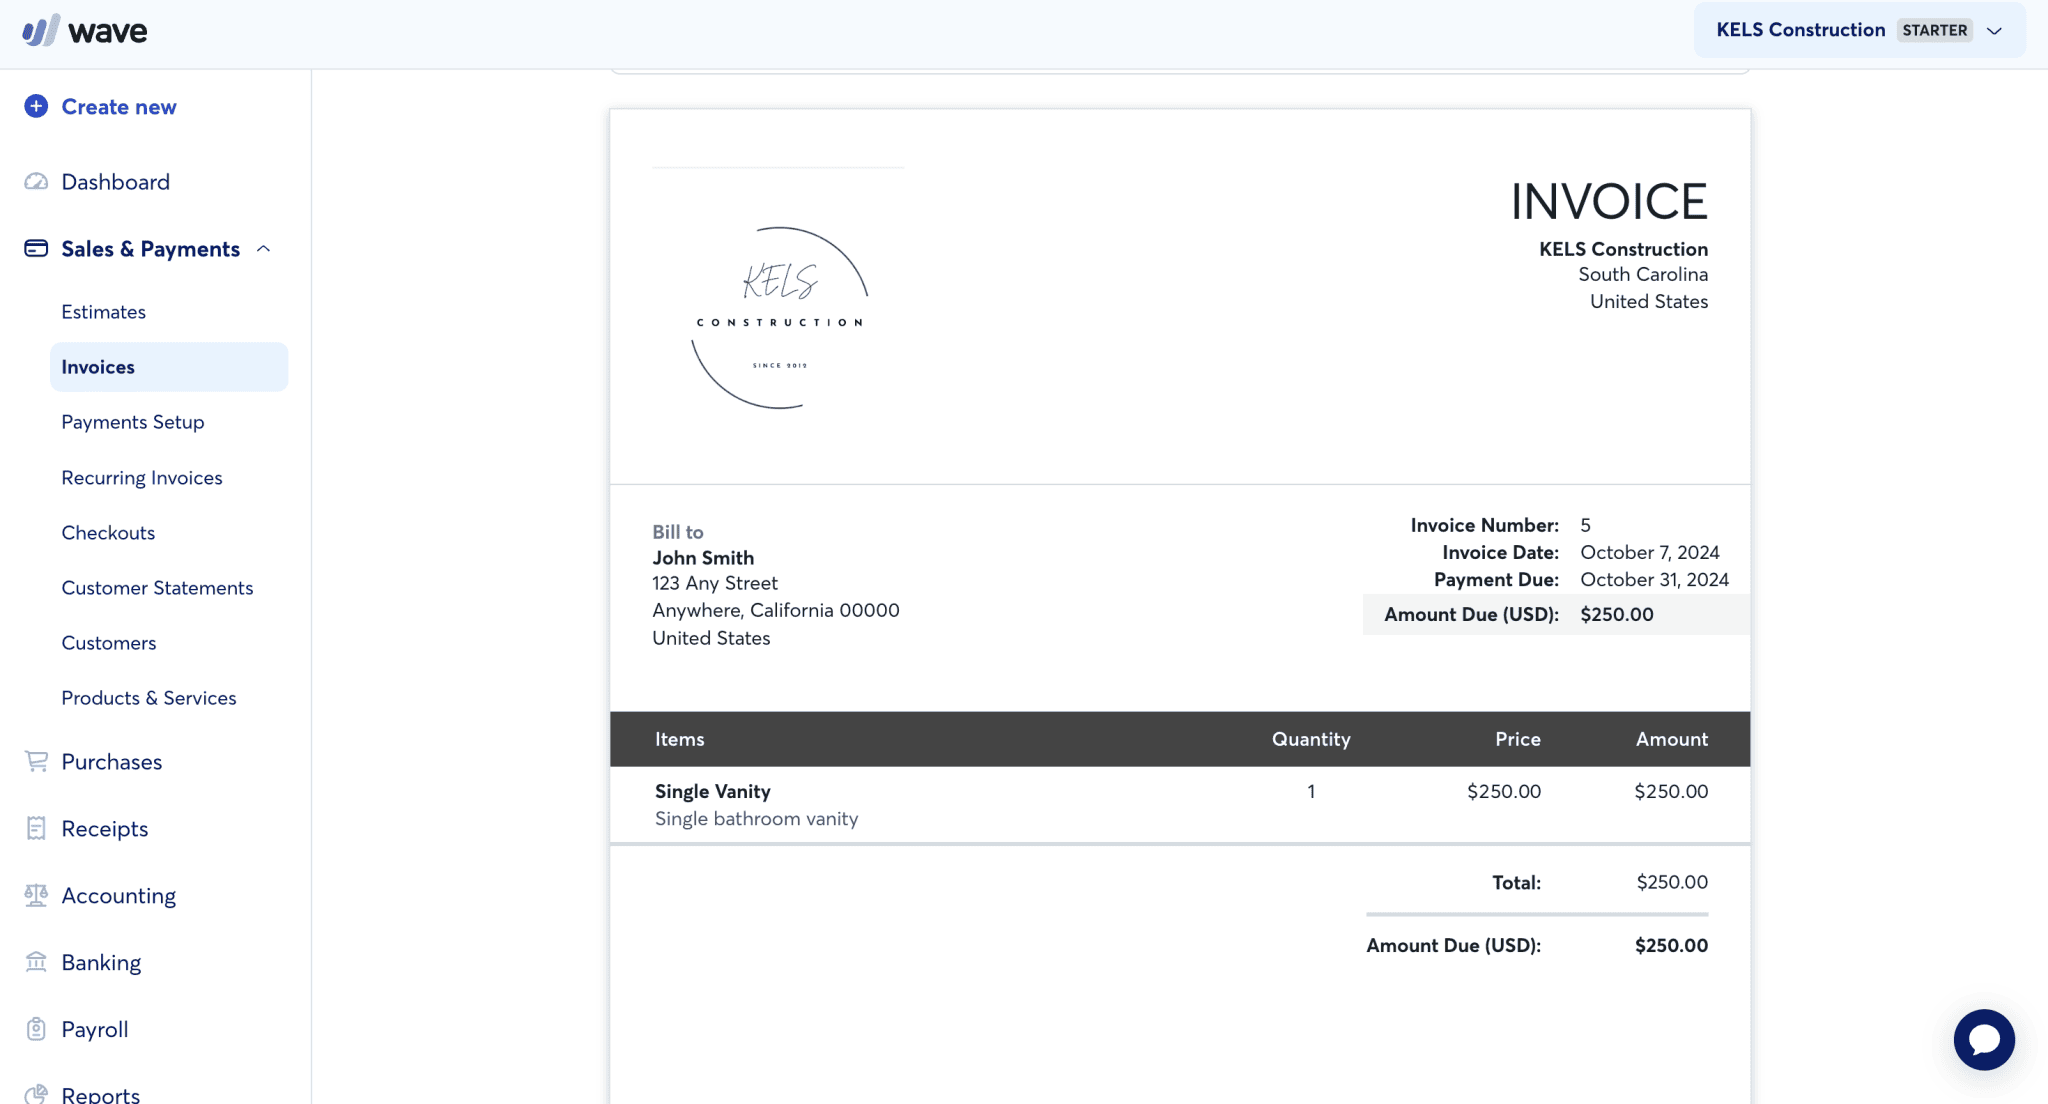Screen dimensions: 2048x1104
Task: Open the Customers page
Action: 108,642
